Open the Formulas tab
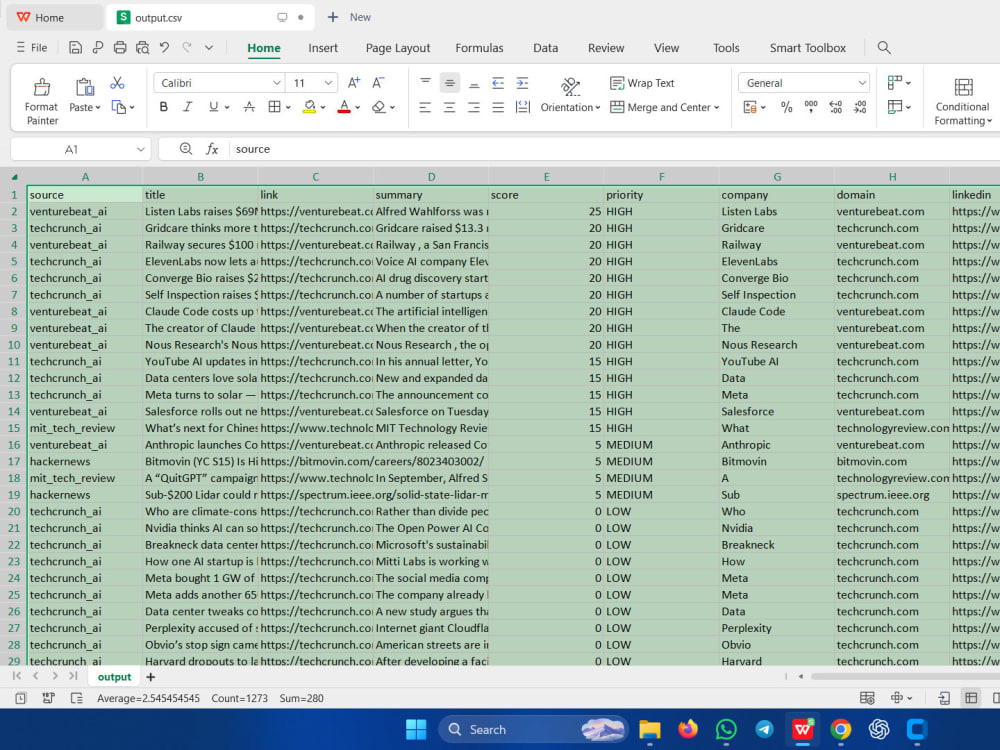Viewport: 1000px width, 750px height. click(x=479, y=48)
